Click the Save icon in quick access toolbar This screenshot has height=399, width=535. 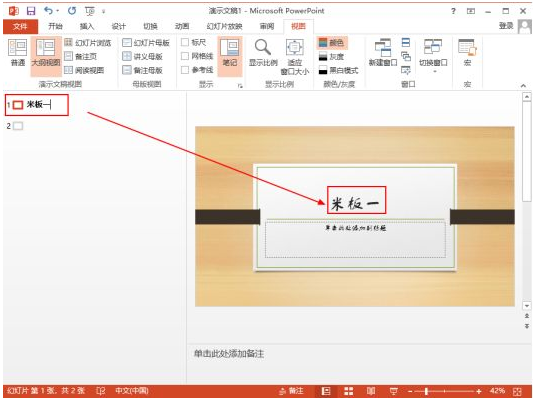pos(31,11)
